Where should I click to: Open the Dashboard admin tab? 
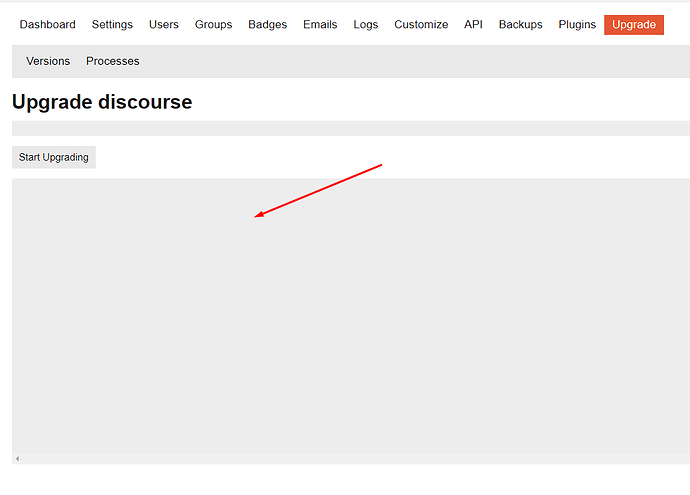(48, 25)
